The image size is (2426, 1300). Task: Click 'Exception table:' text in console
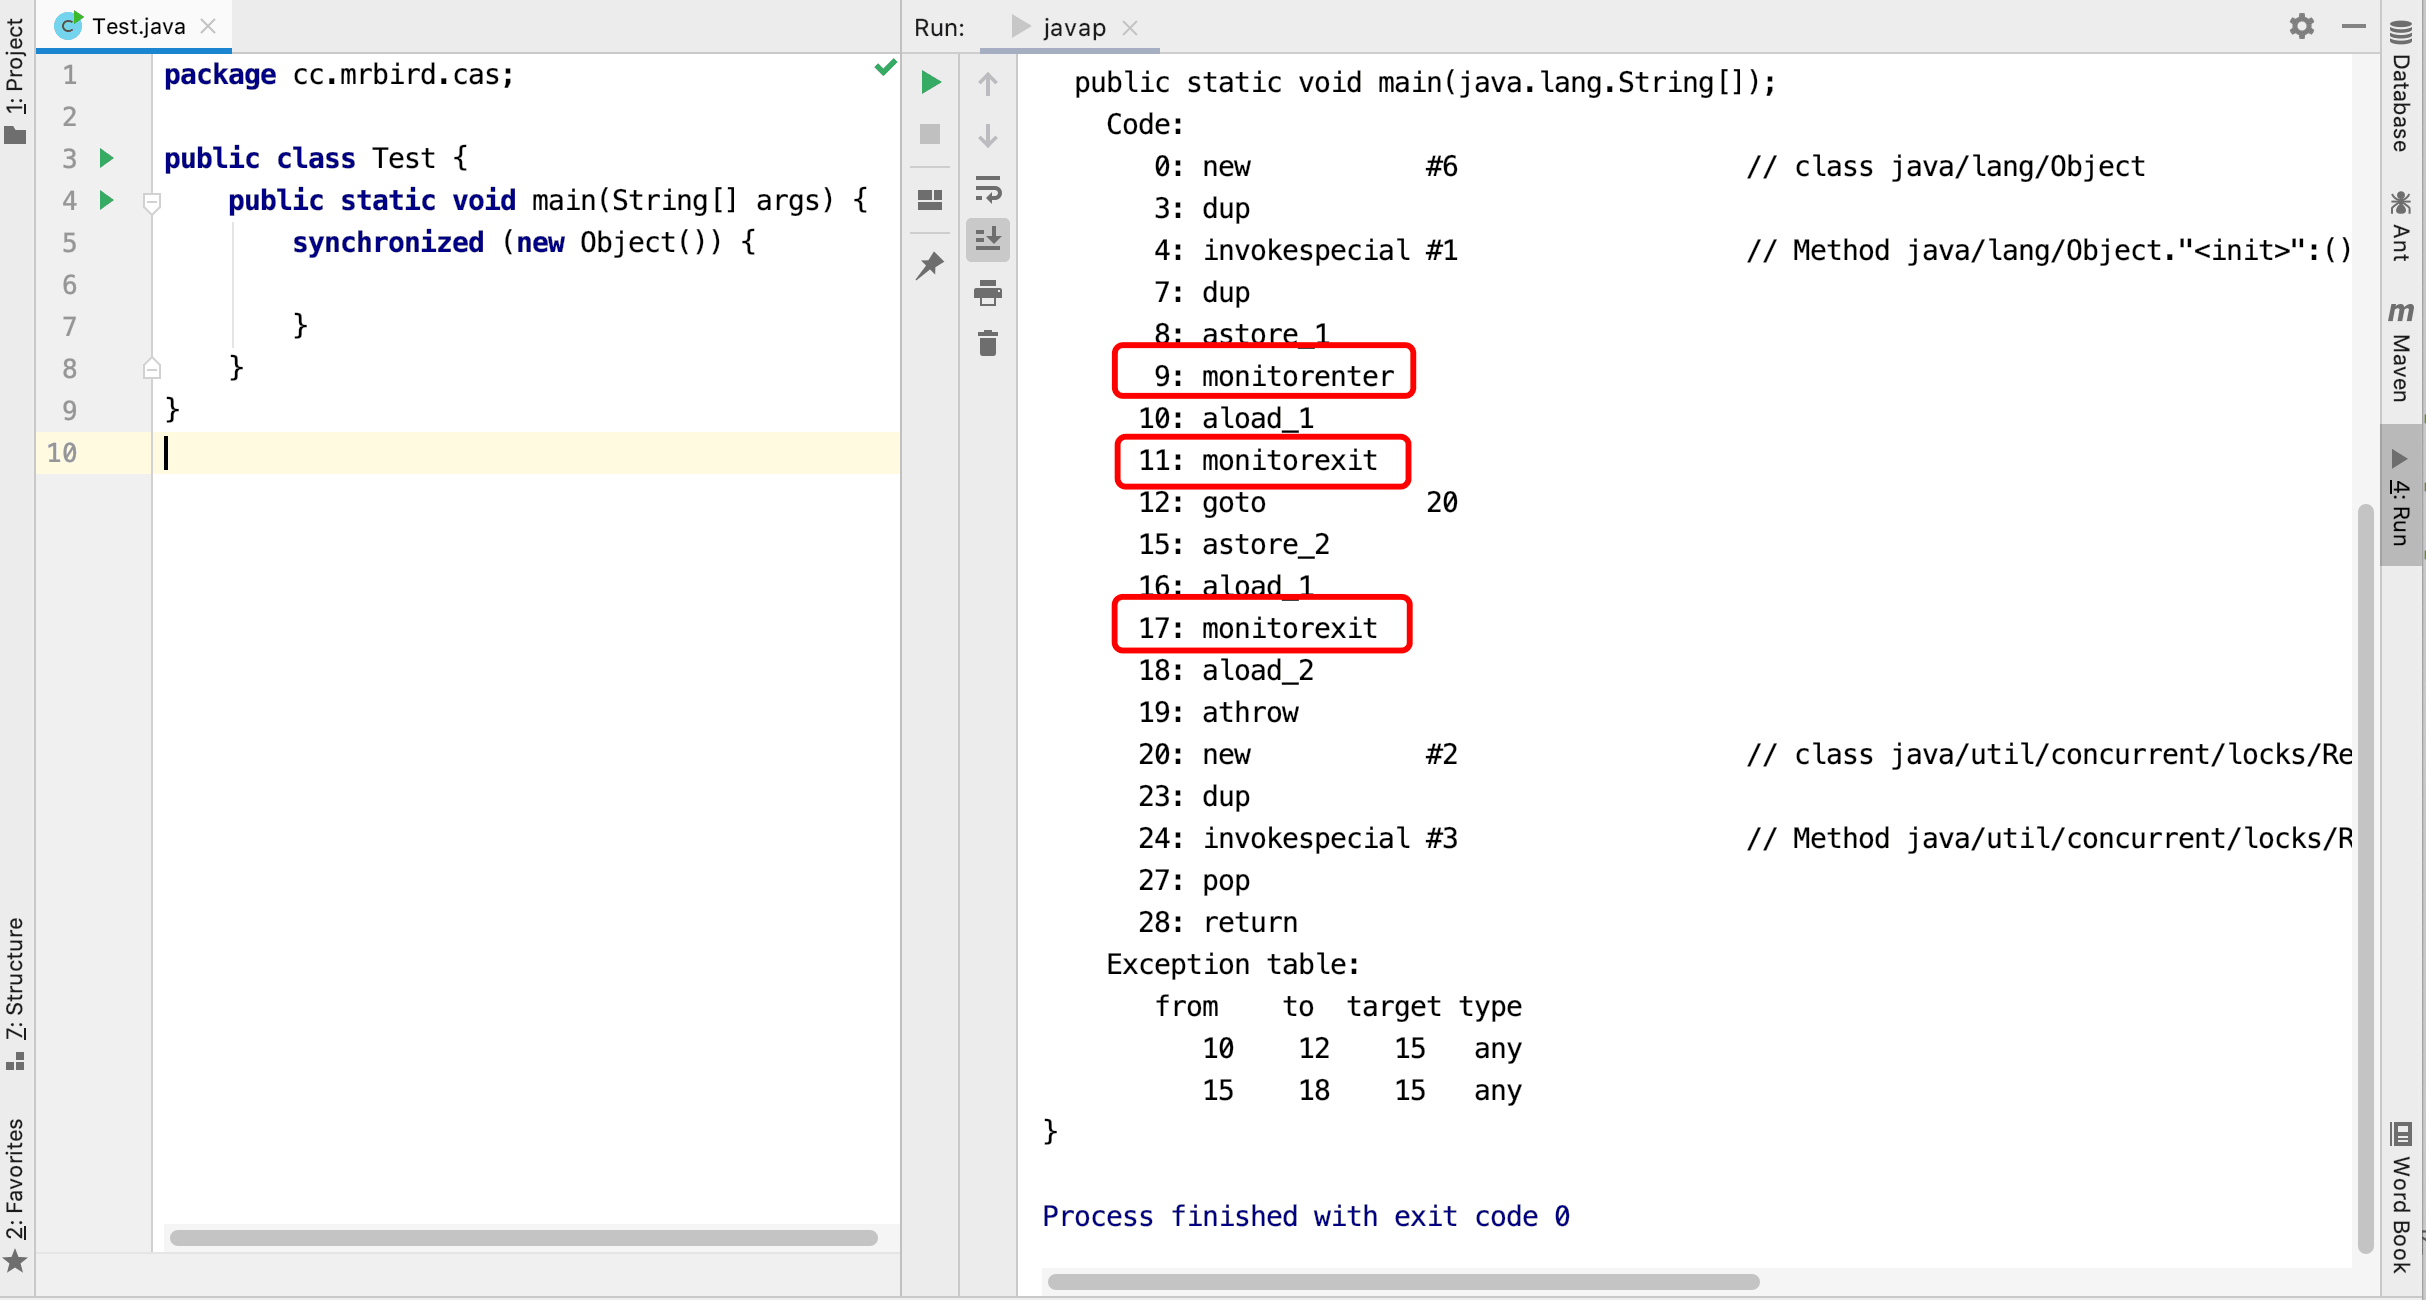1233,964
